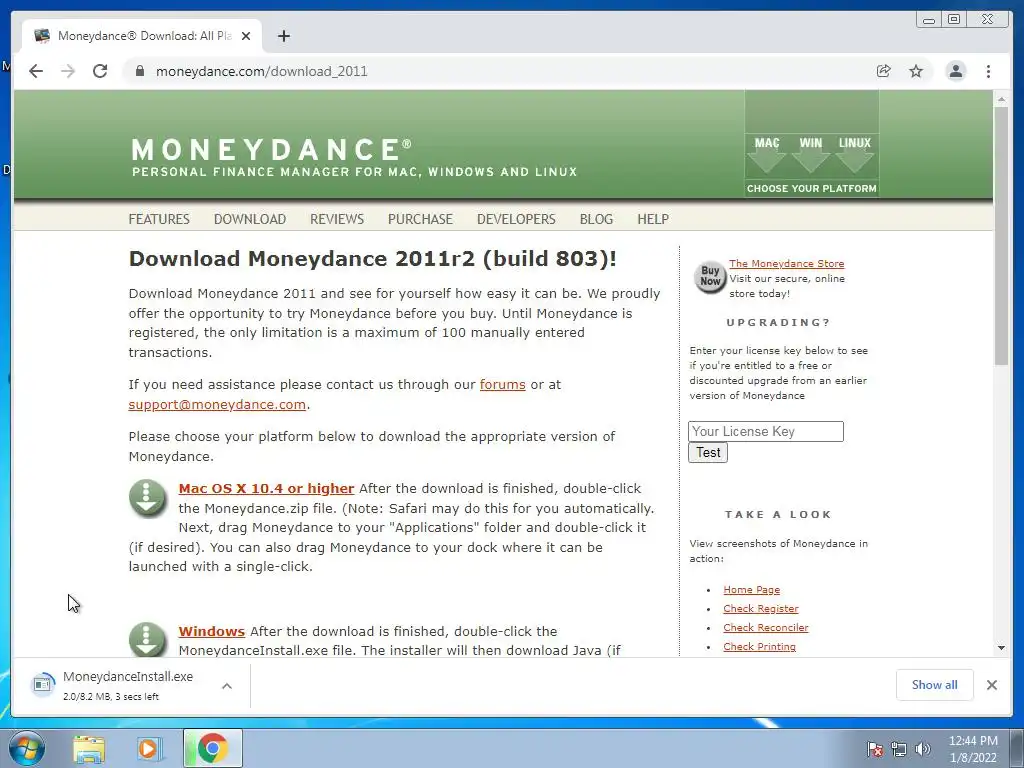Open the Home Page screenshot link
Screen dimensions: 1024x768
(751, 590)
